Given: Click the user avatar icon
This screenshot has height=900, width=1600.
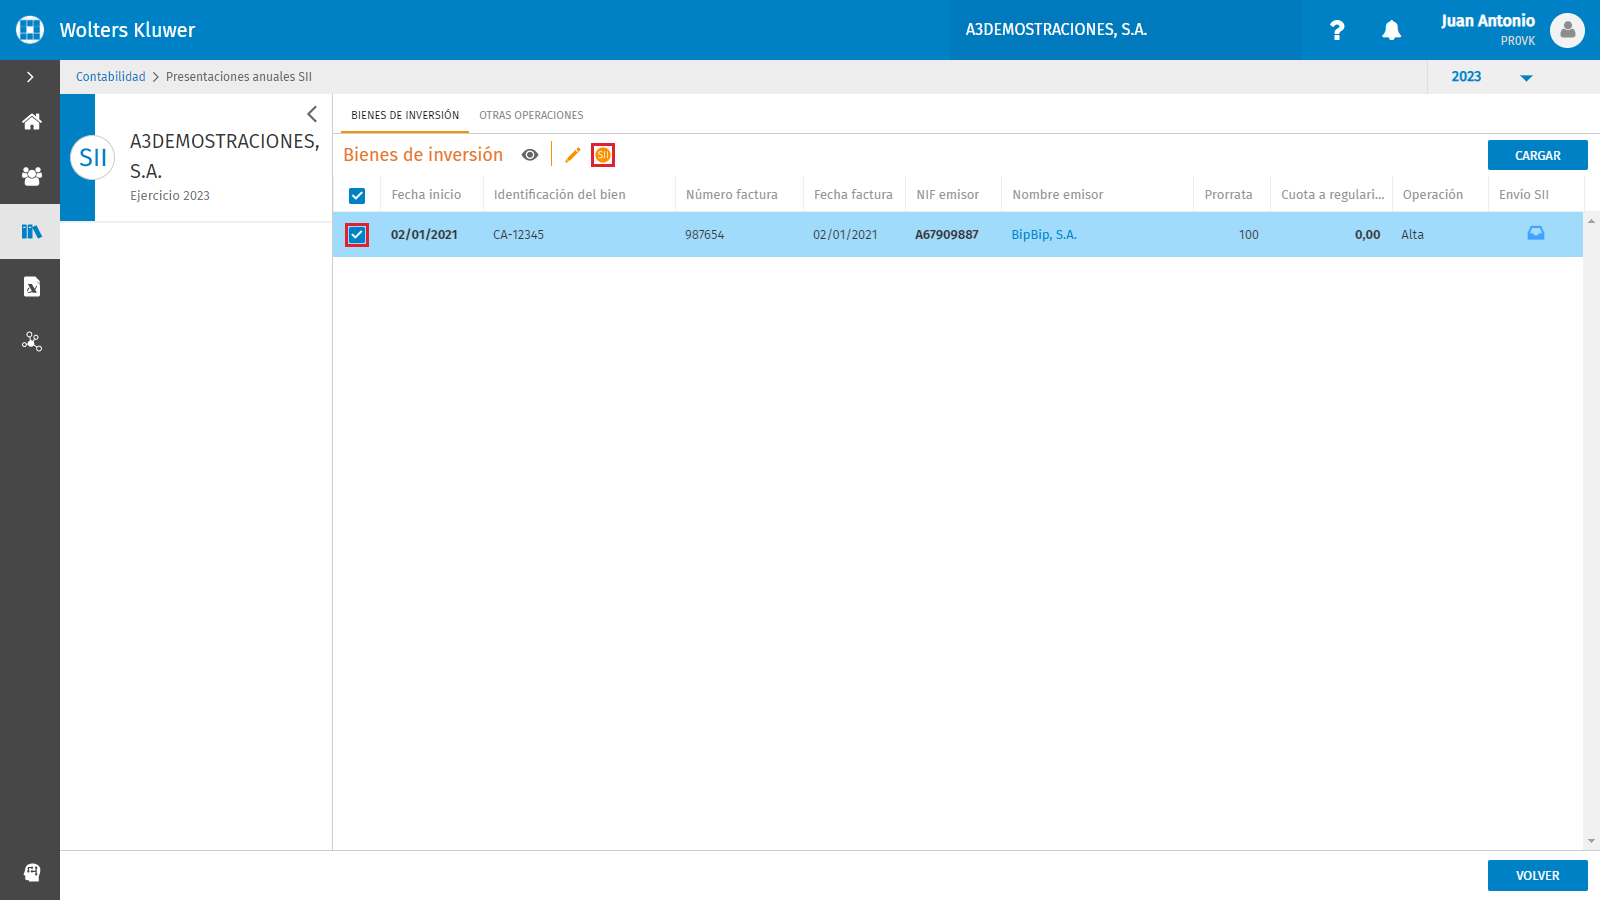Looking at the screenshot, I should pyautogui.click(x=1567, y=30).
